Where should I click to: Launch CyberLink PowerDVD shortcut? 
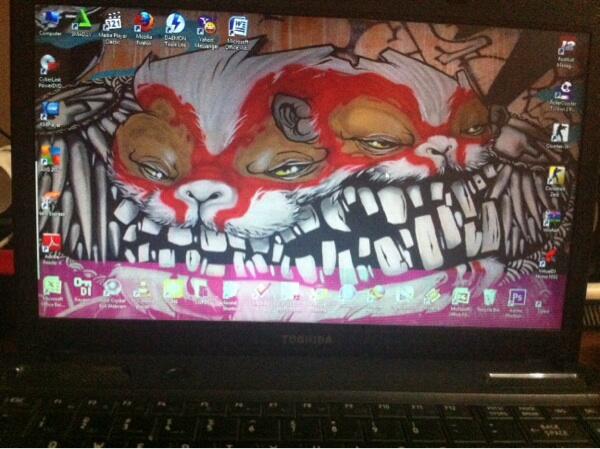(x=50, y=72)
